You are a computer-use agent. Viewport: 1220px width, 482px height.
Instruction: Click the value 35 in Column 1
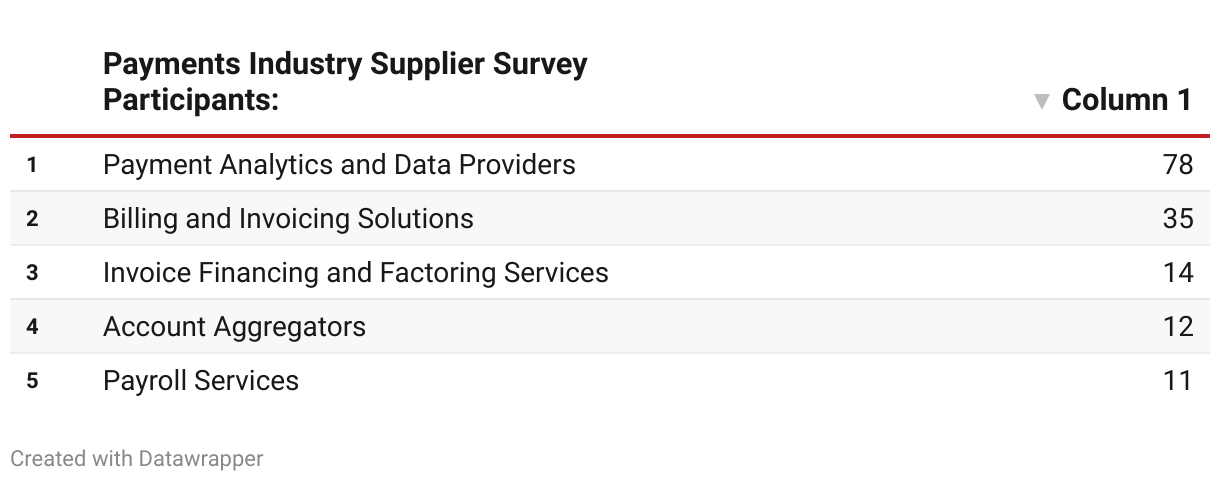click(1178, 218)
